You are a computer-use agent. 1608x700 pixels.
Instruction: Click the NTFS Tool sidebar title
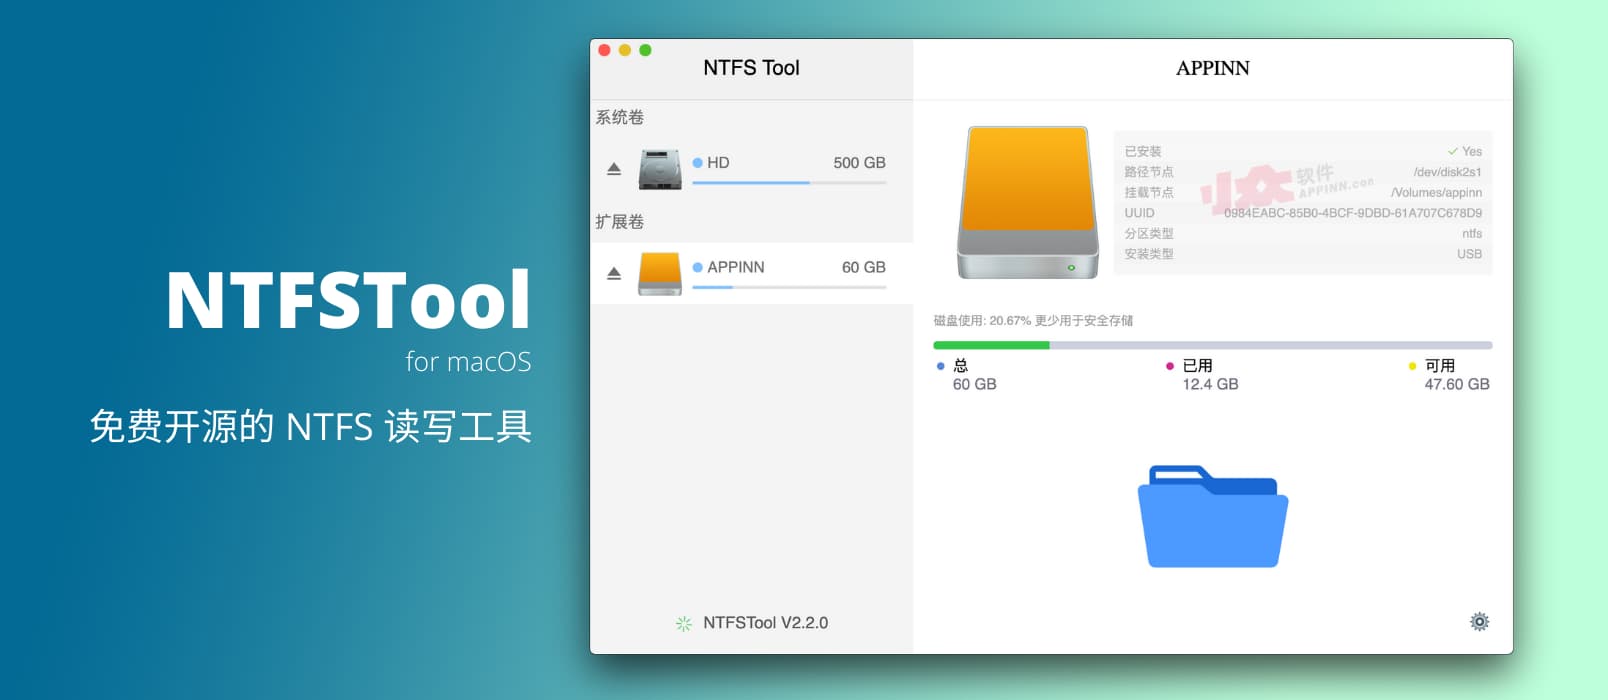point(751,68)
